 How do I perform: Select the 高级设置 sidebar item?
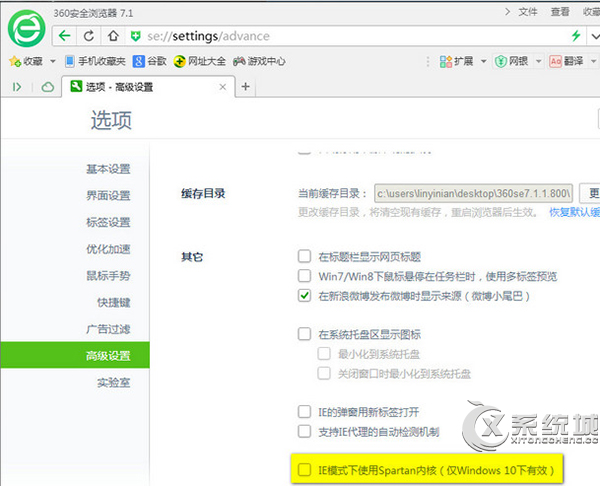click(x=75, y=356)
